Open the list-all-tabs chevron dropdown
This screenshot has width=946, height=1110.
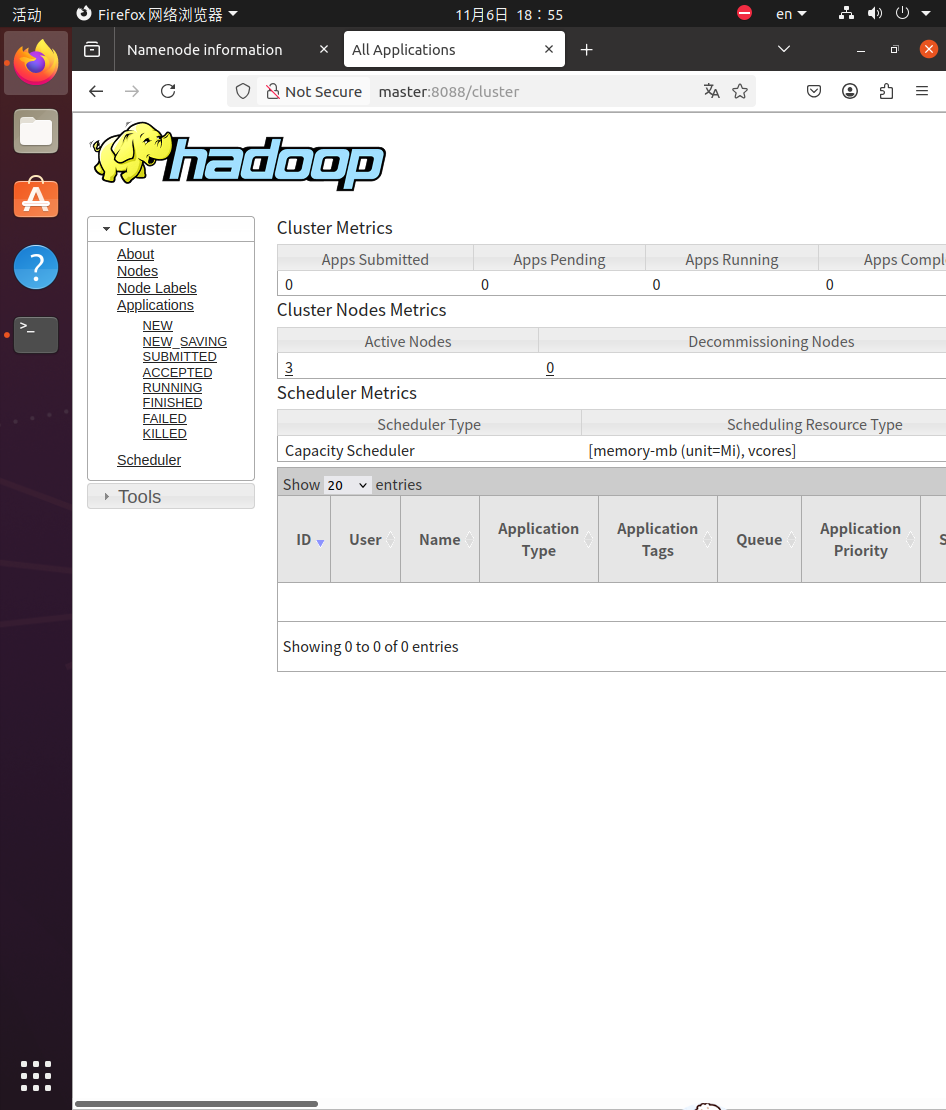(x=783, y=49)
